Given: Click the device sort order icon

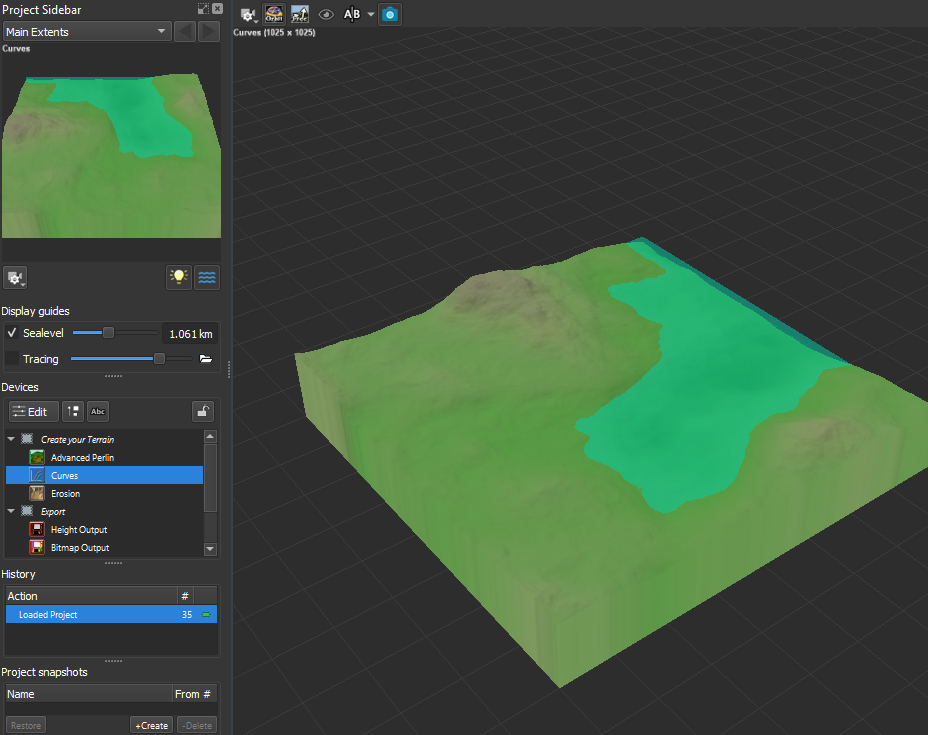Looking at the screenshot, I should pyautogui.click(x=73, y=411).
